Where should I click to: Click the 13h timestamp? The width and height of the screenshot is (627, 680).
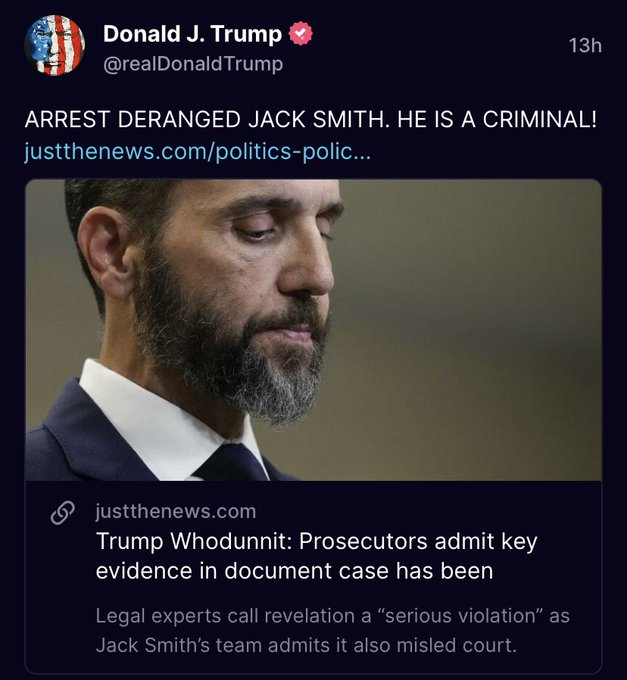(585, 46)
